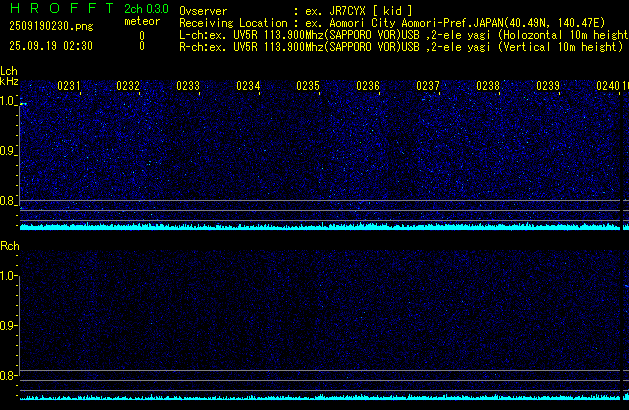Screen dimensions: 629x410
Task: Select the 0239 time tick label
Action: tap(548, 86)
